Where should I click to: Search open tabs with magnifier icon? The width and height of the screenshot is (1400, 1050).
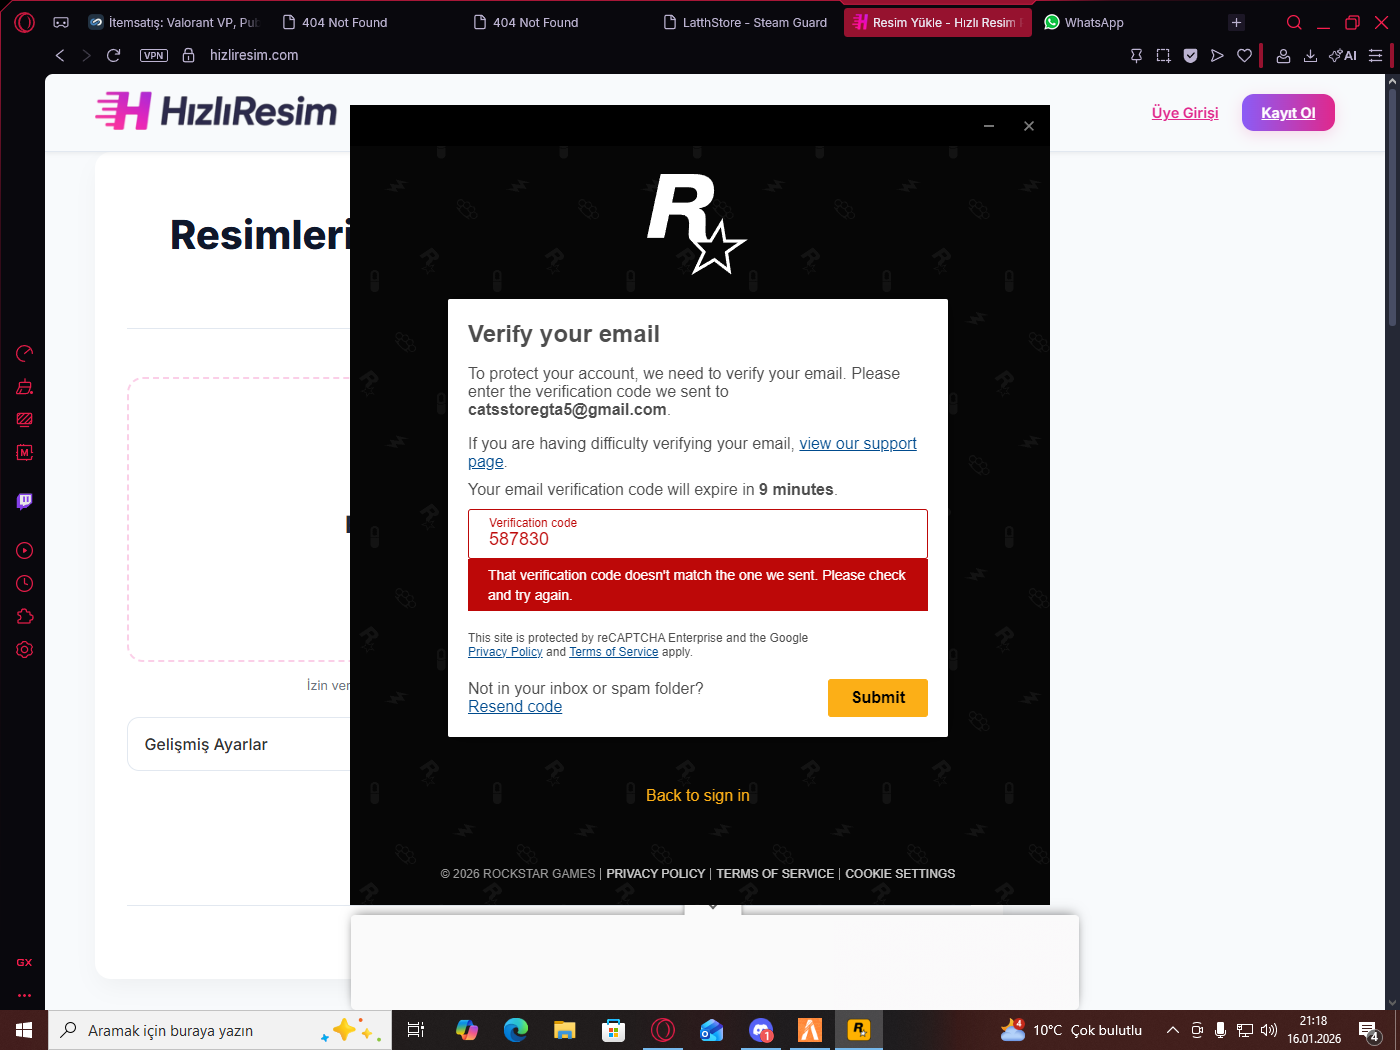tap(1294, 22)
